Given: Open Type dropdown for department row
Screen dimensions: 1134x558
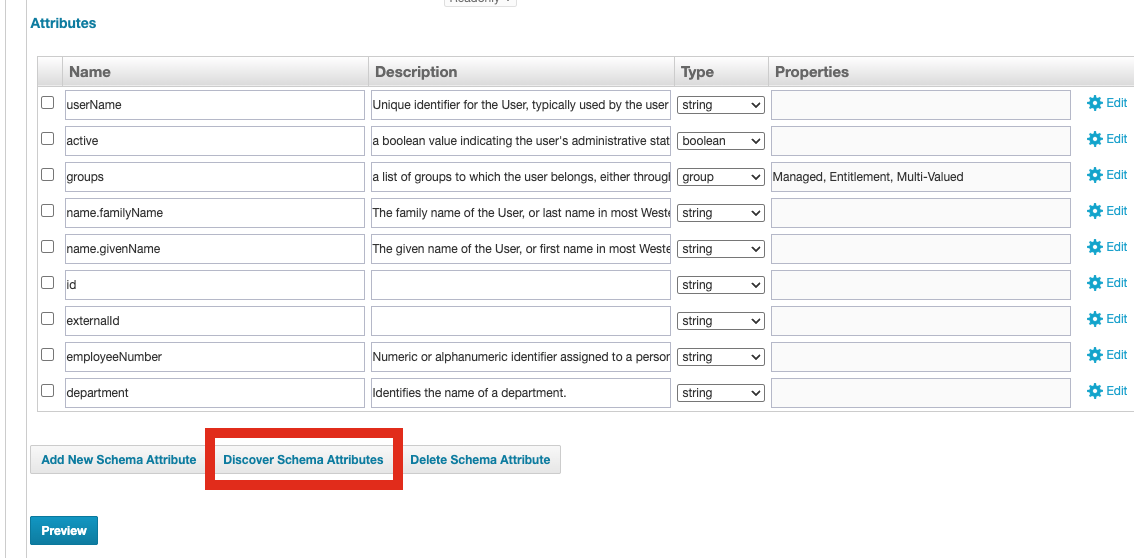Looking at the screenshot, I should pos(720,393).
